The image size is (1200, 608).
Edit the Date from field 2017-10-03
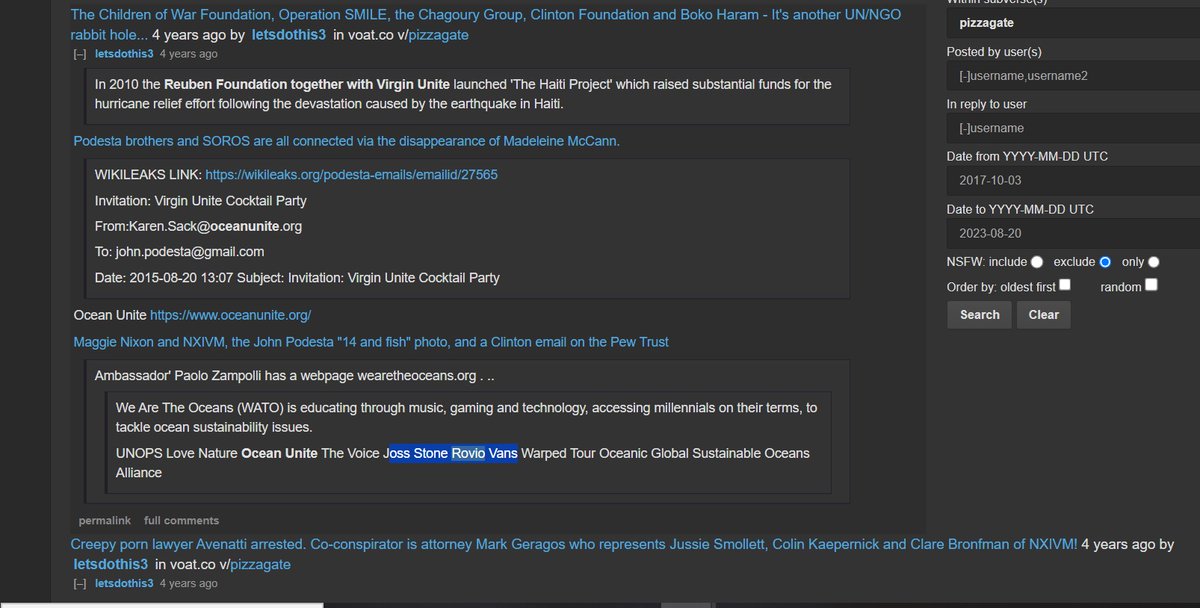tap(1073, 181)
